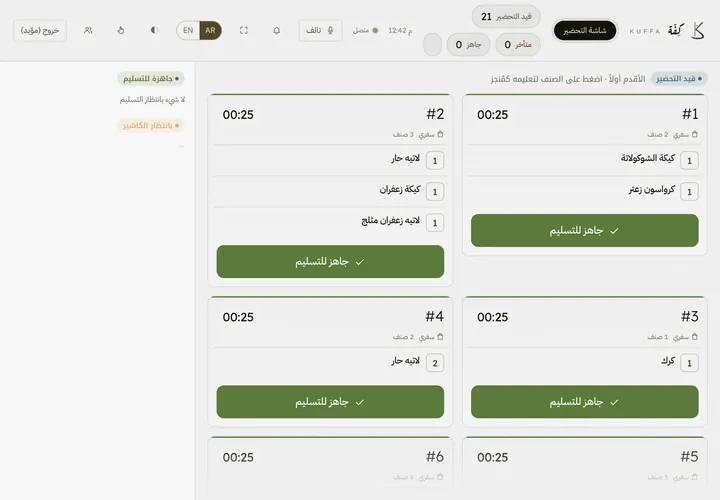Click quantity box 1 beside كيكة الشوكولاتة
Screen dimensions: 720x500
click(689, 161)
